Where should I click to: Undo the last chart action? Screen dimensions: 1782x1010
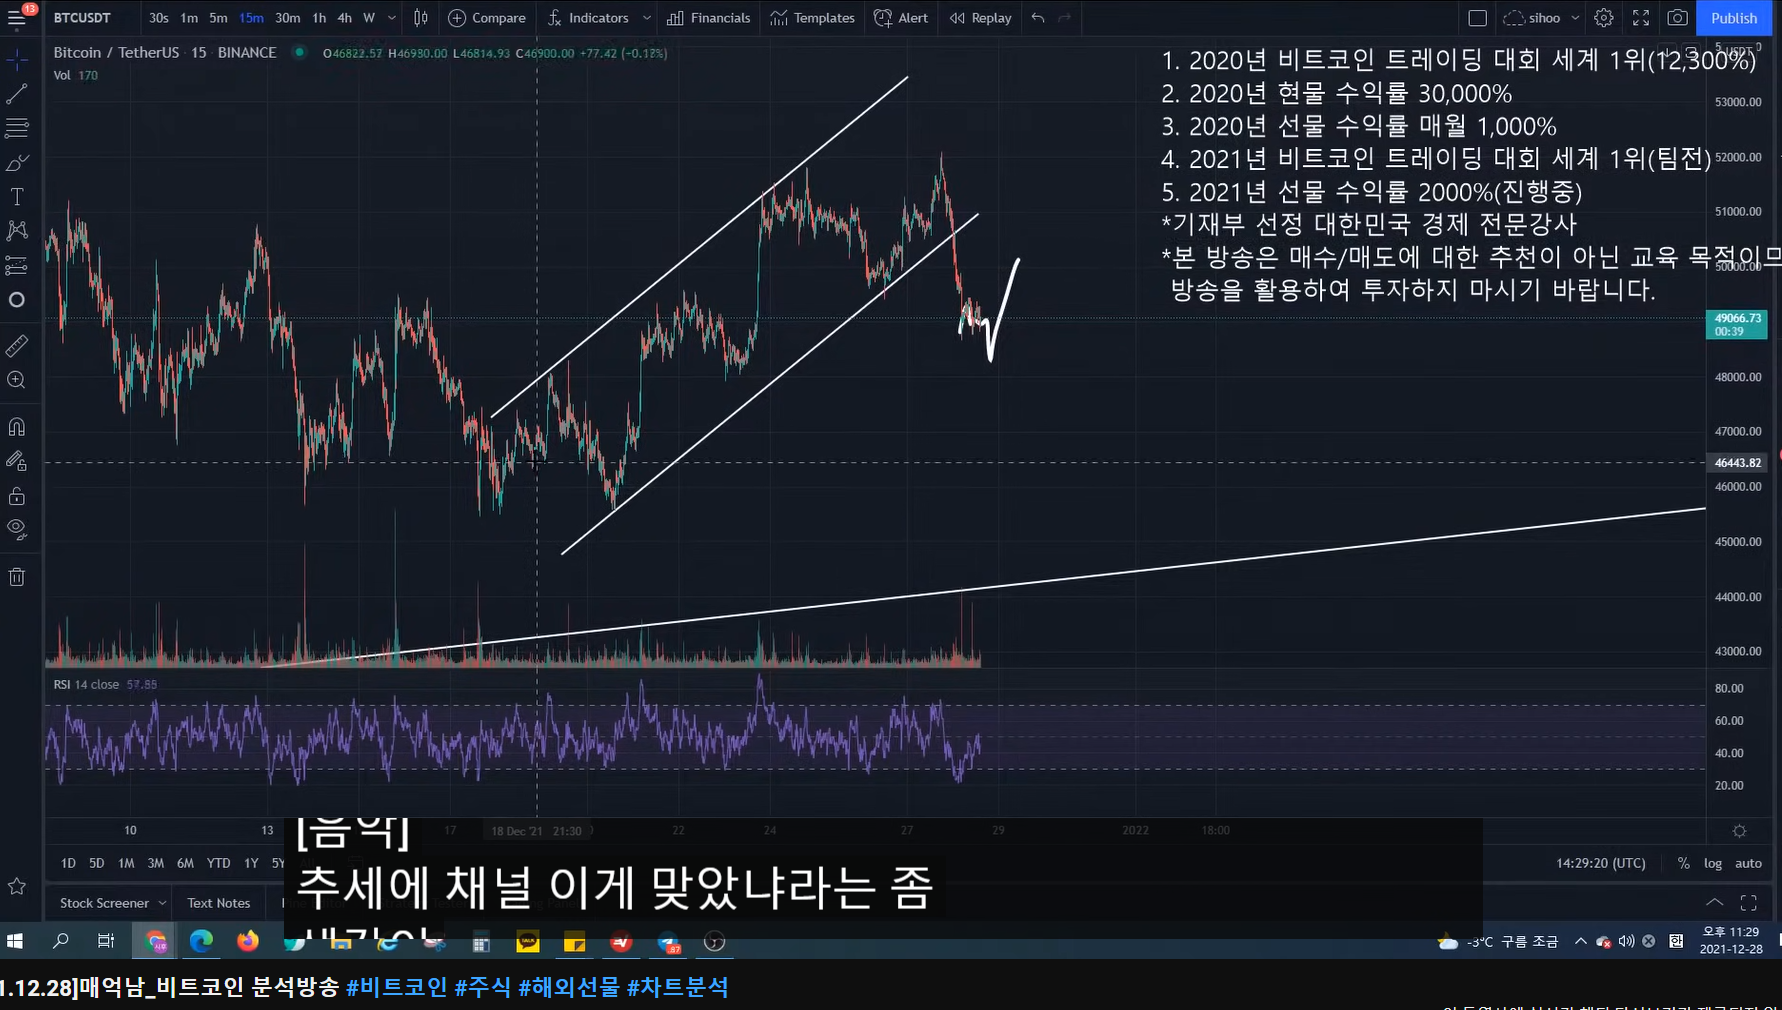pos(1038,18)
